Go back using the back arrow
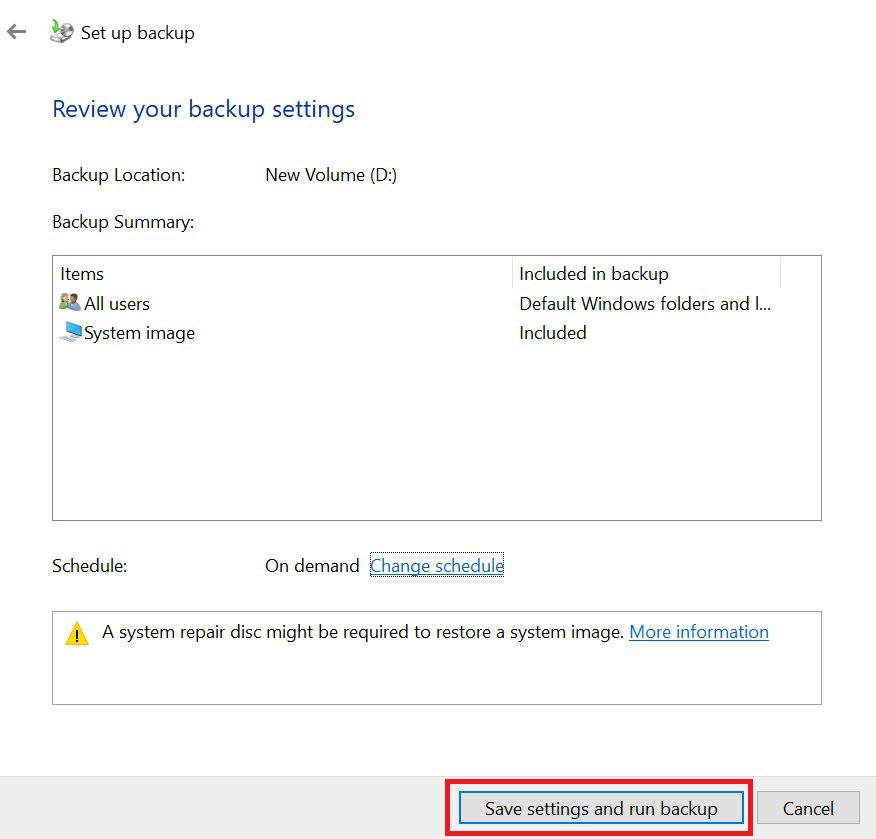The width and height of the screenshot is (876, 839). 17,32
